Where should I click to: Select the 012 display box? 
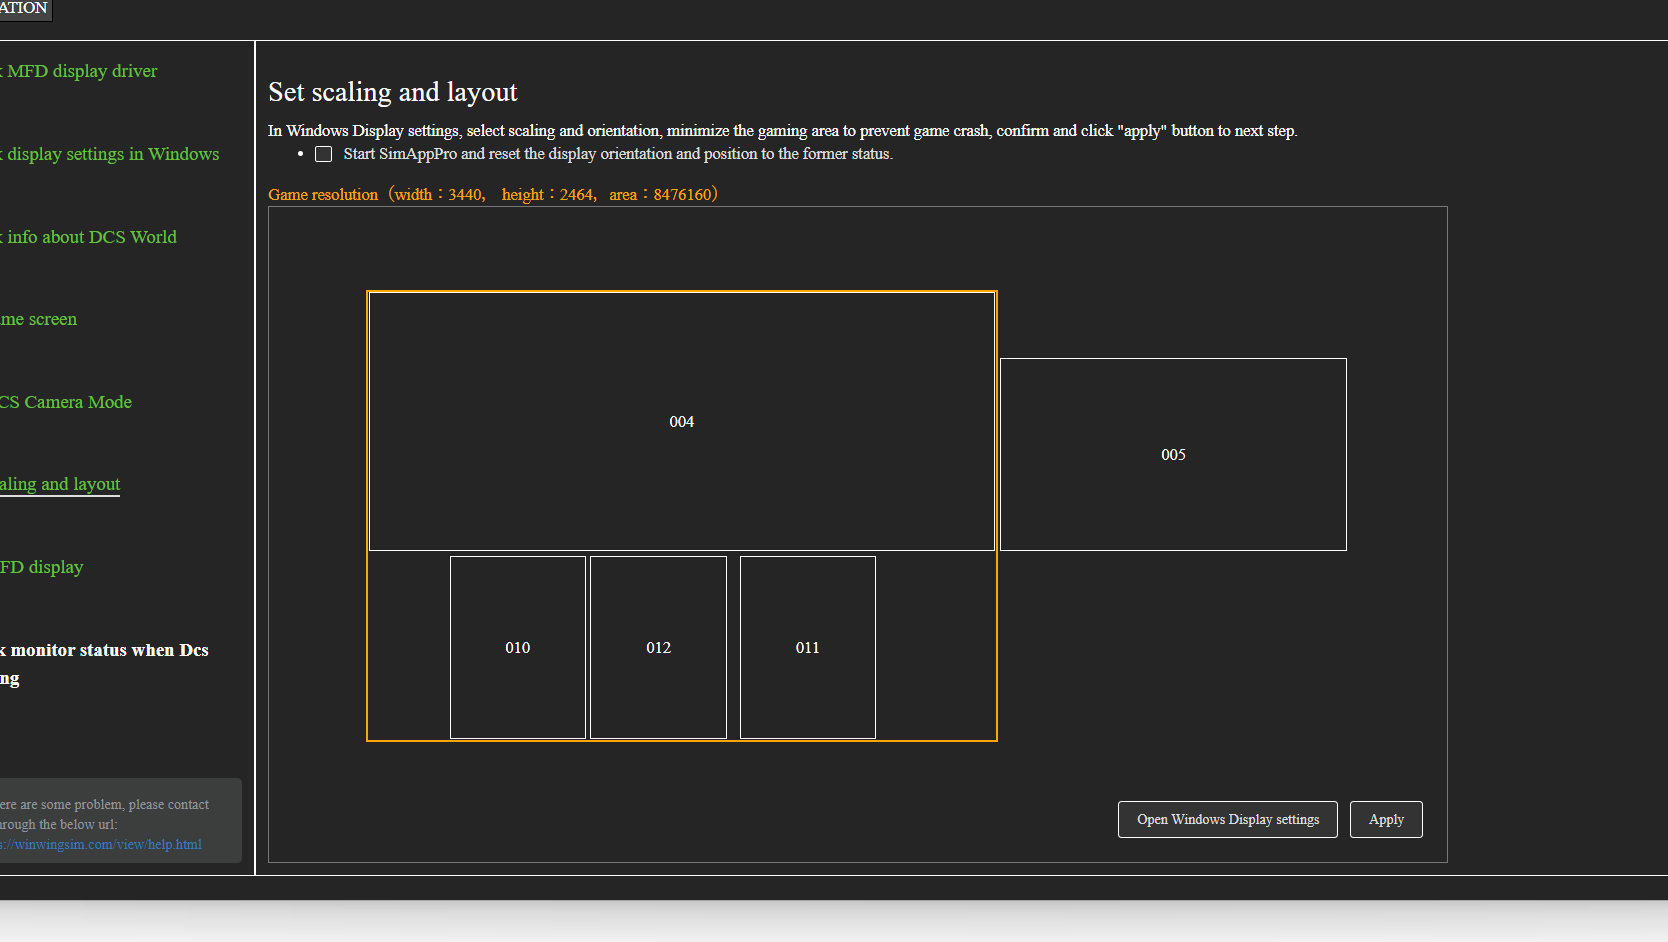pos(658,647)
